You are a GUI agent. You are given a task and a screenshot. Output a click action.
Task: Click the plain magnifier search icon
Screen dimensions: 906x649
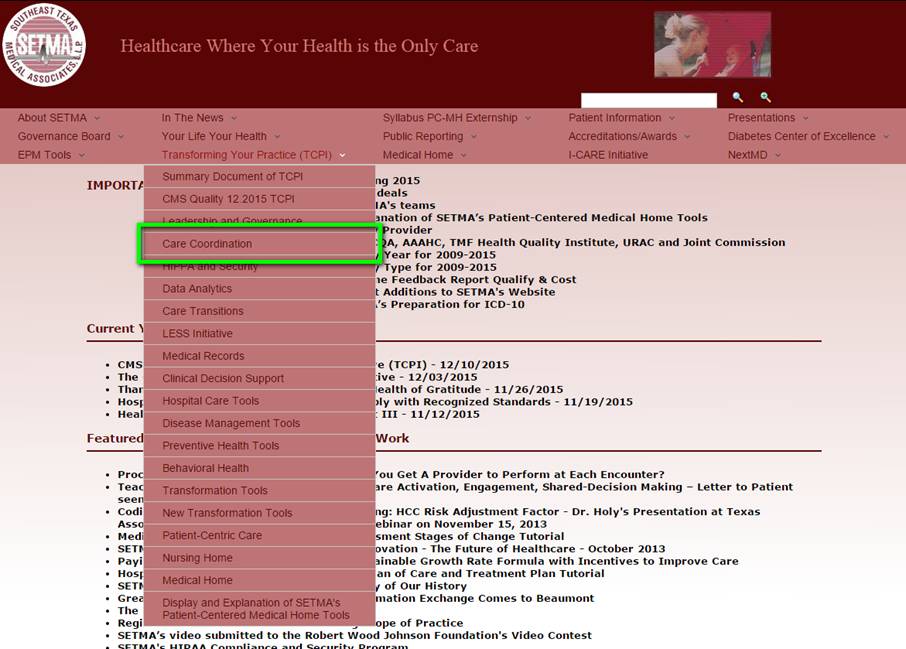[x=737, y=97]
